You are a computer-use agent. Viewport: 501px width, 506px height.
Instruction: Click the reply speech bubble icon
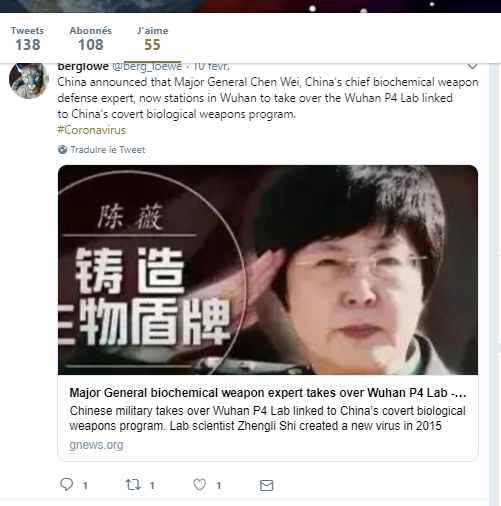[x=66, y=484]
